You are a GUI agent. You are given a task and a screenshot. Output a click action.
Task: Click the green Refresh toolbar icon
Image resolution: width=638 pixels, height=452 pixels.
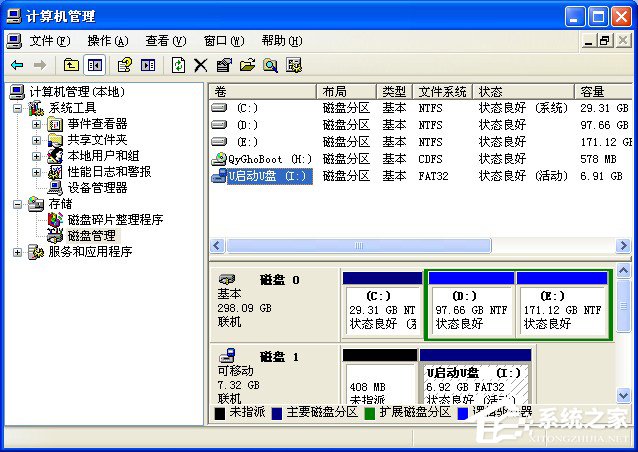[x=178, y=65]
